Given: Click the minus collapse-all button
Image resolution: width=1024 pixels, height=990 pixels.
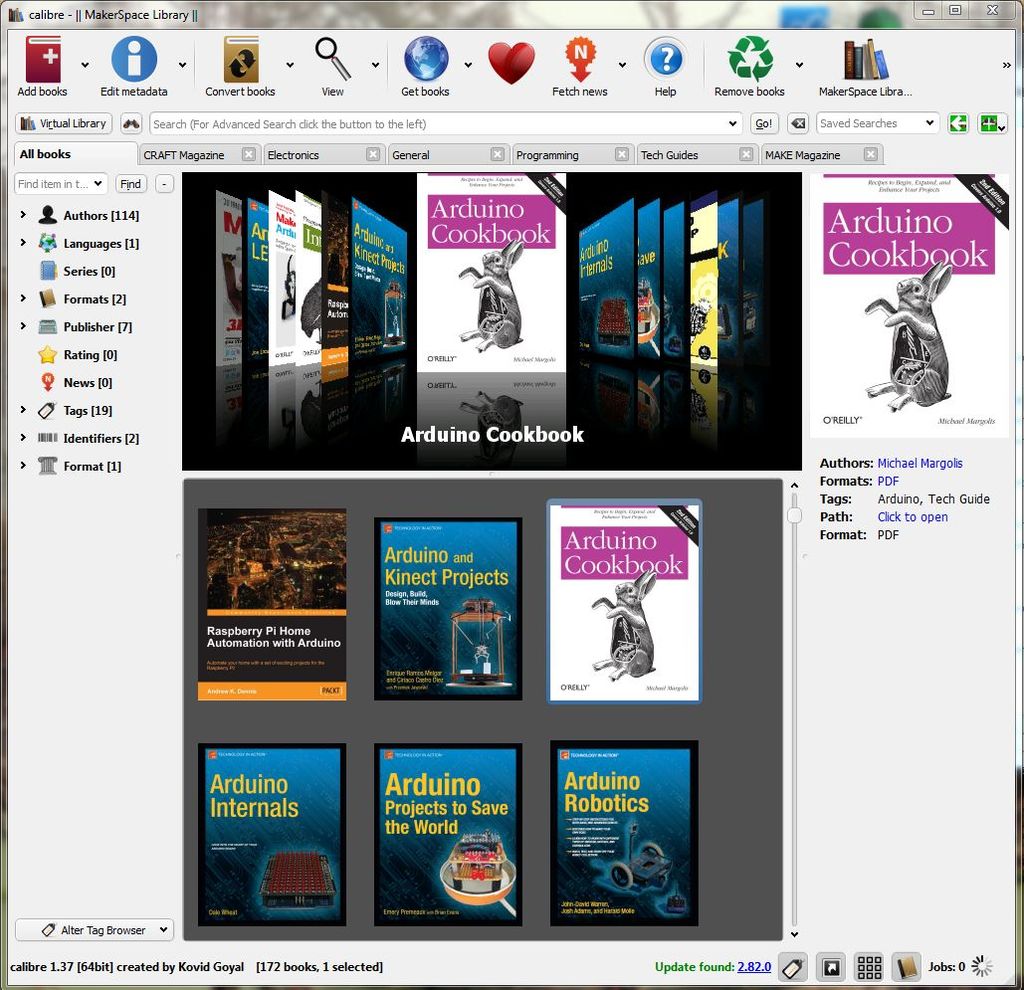Looking at the screenshot, I should point(165,184).
